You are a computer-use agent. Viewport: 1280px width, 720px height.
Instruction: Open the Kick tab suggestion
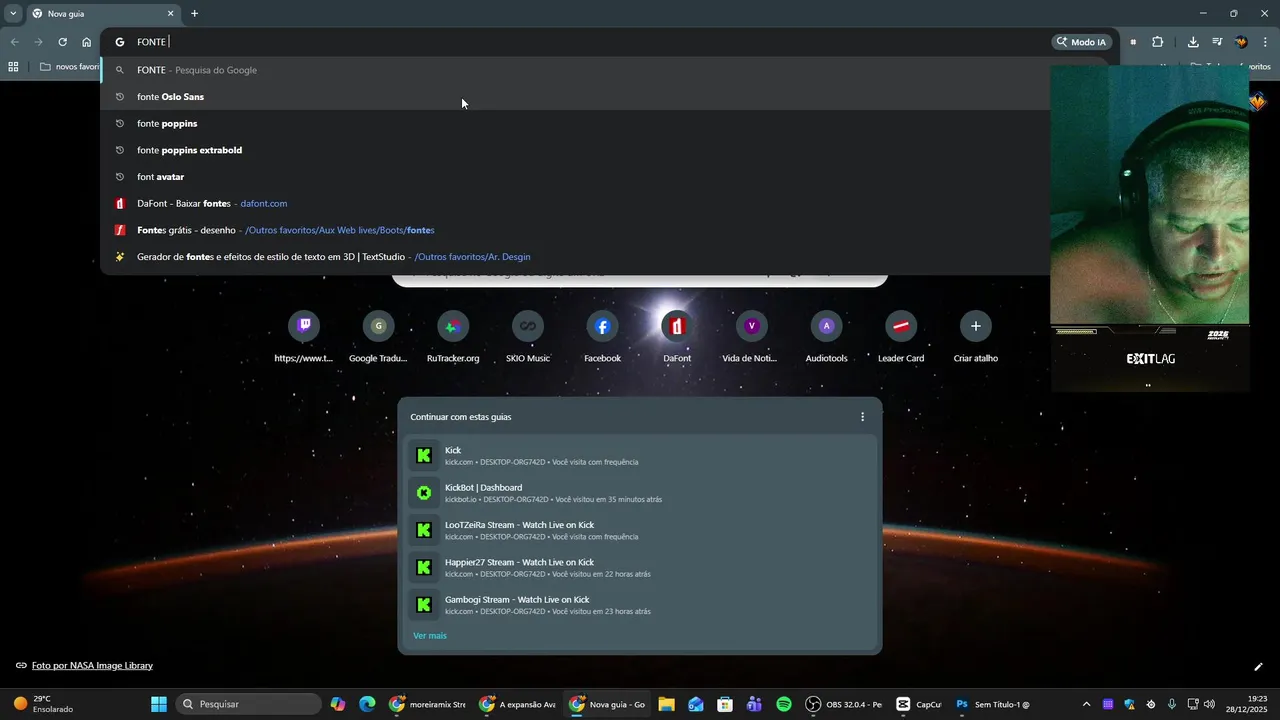(x=640, y=455)
